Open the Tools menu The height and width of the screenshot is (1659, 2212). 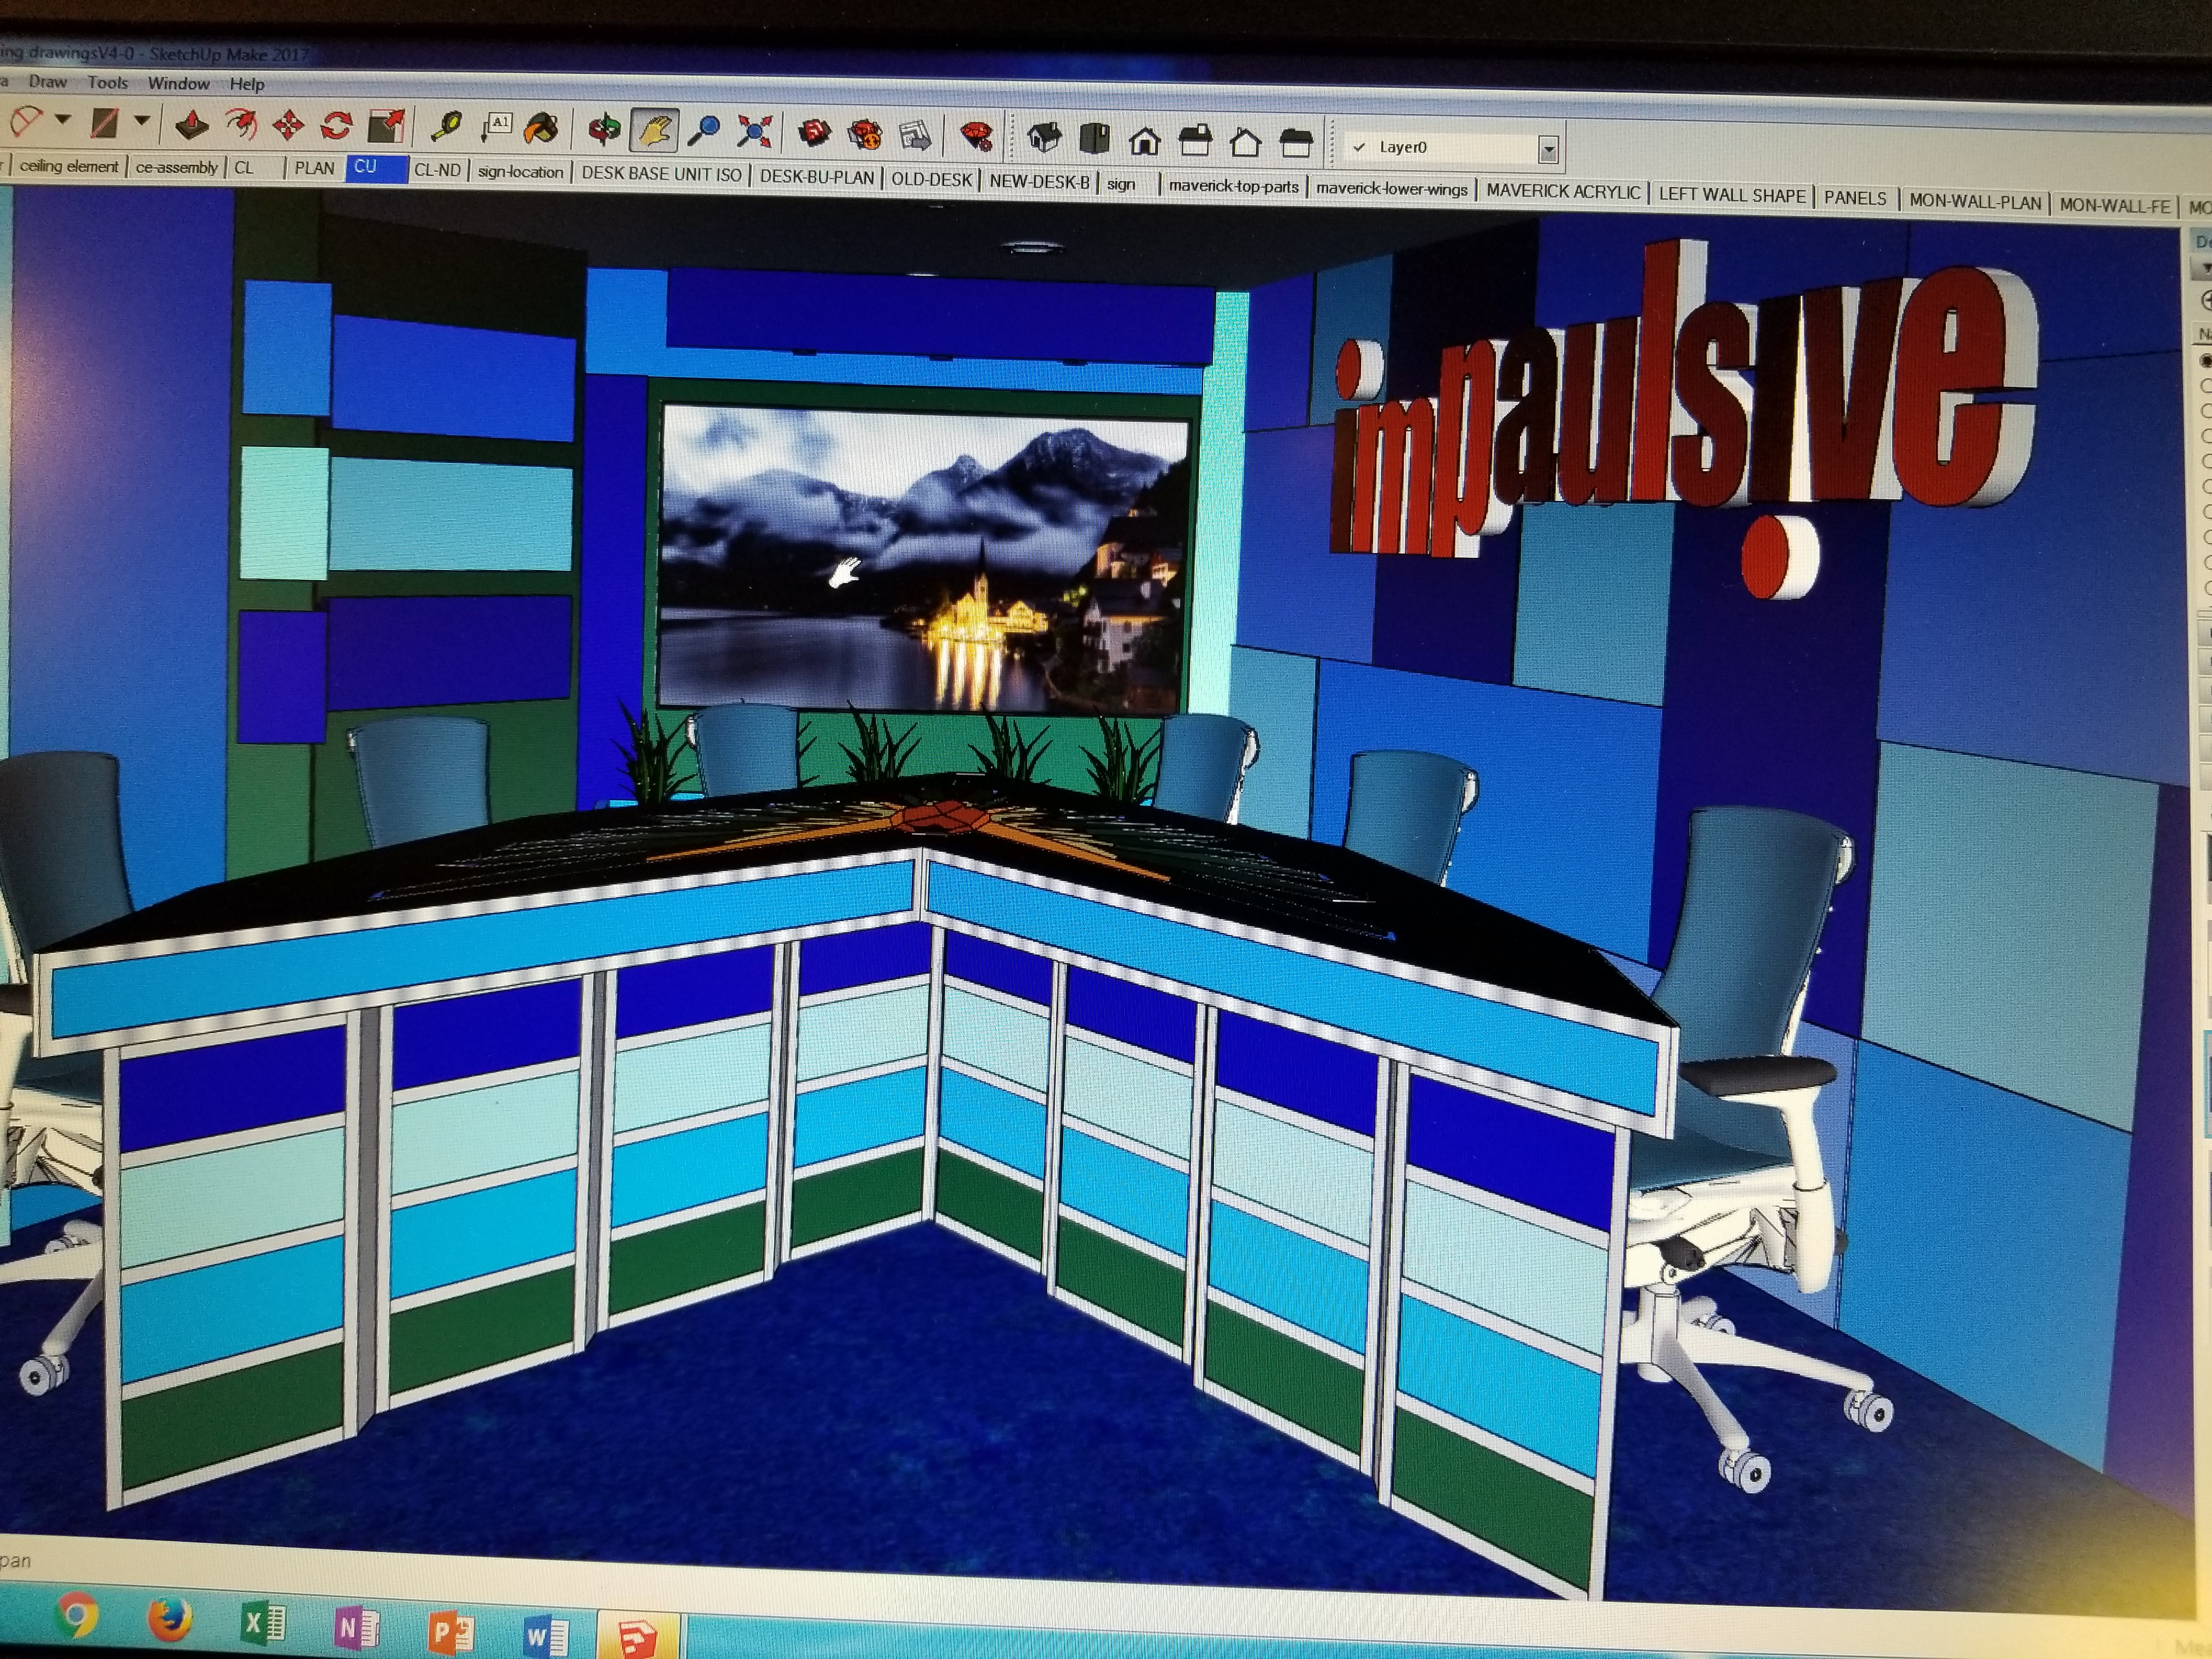[x=107, y=83]
